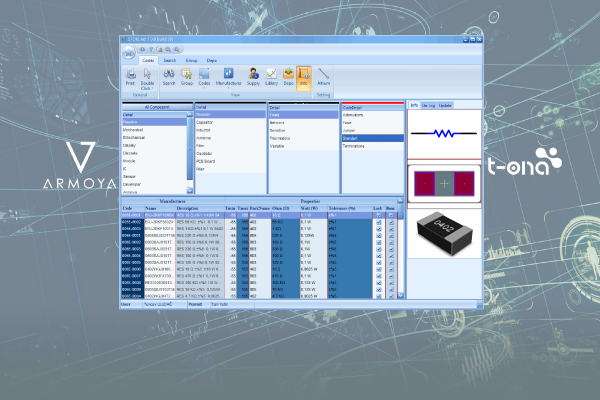Expand the Codes ribbon dropdown button
This screenshot has width=600, height=400.
204,78
